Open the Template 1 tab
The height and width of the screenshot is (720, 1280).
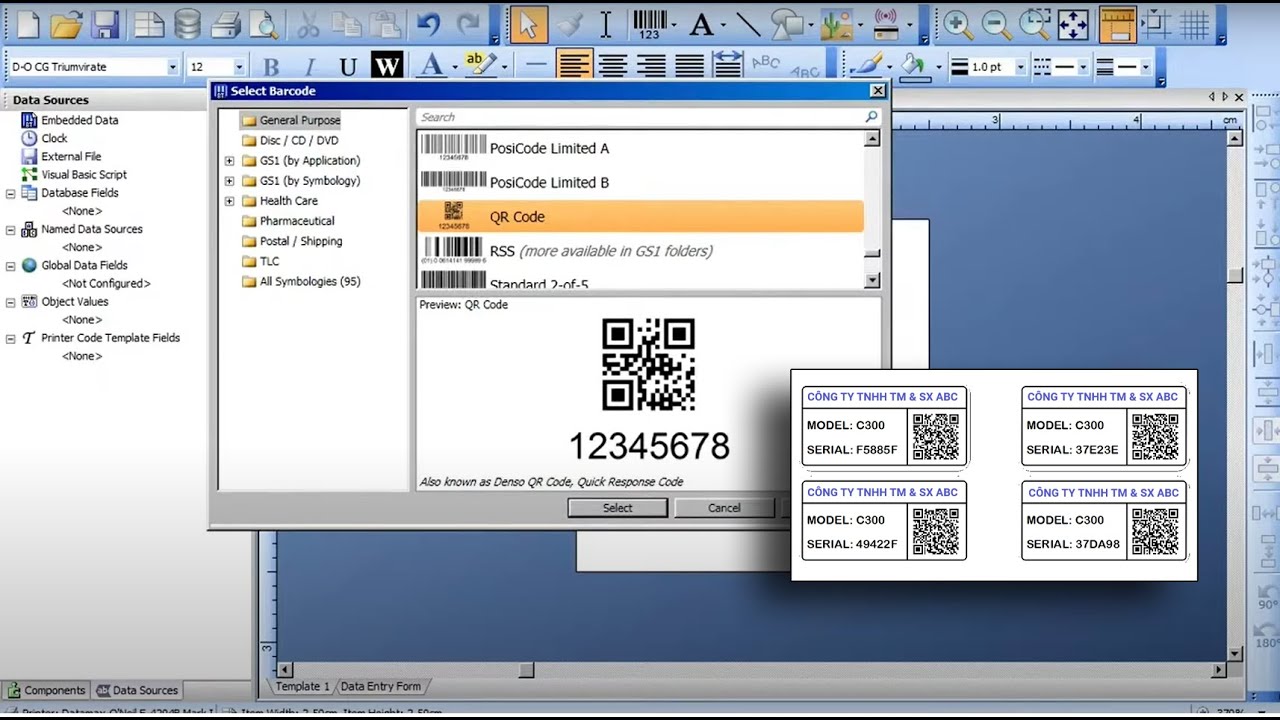(302, 686)
